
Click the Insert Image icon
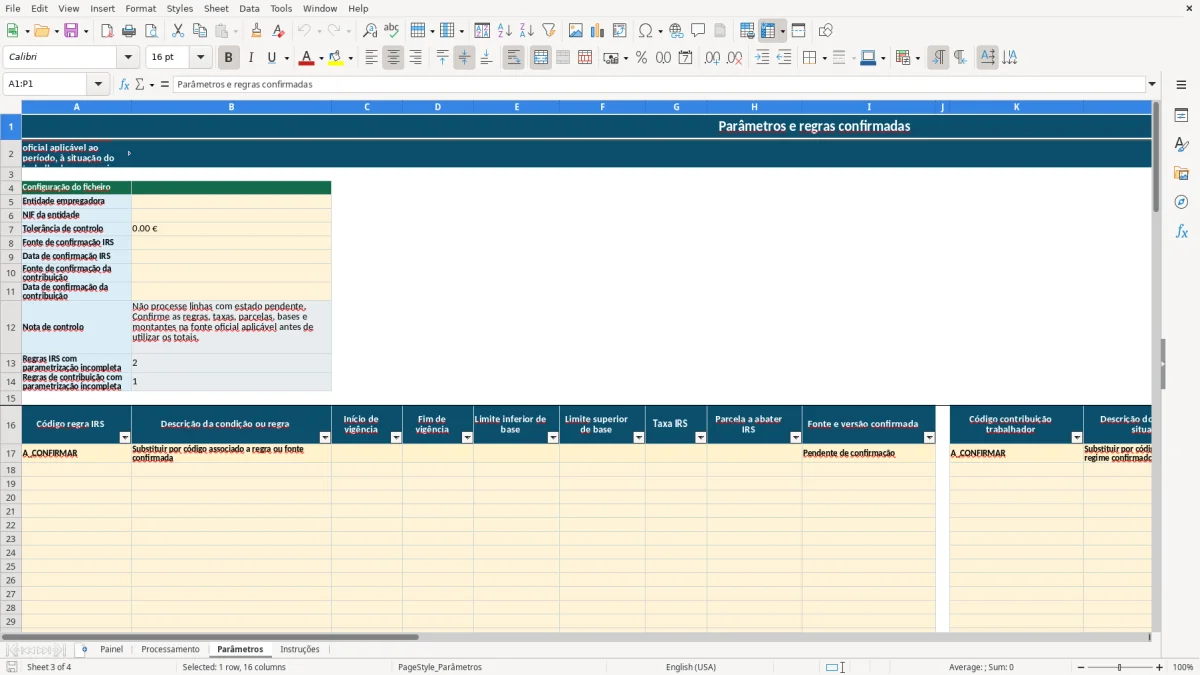point(576,31)
